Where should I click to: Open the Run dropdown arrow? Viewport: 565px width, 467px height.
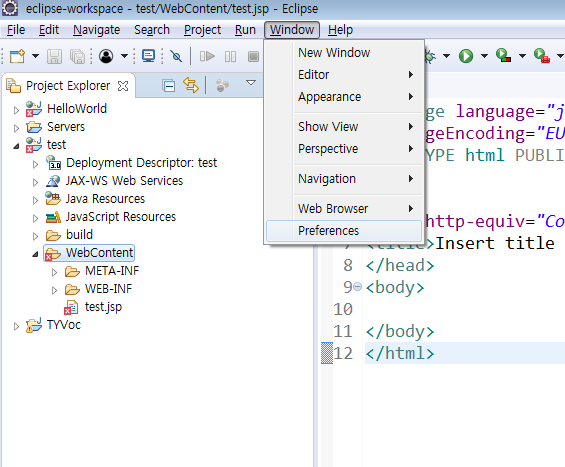[484, 56]
